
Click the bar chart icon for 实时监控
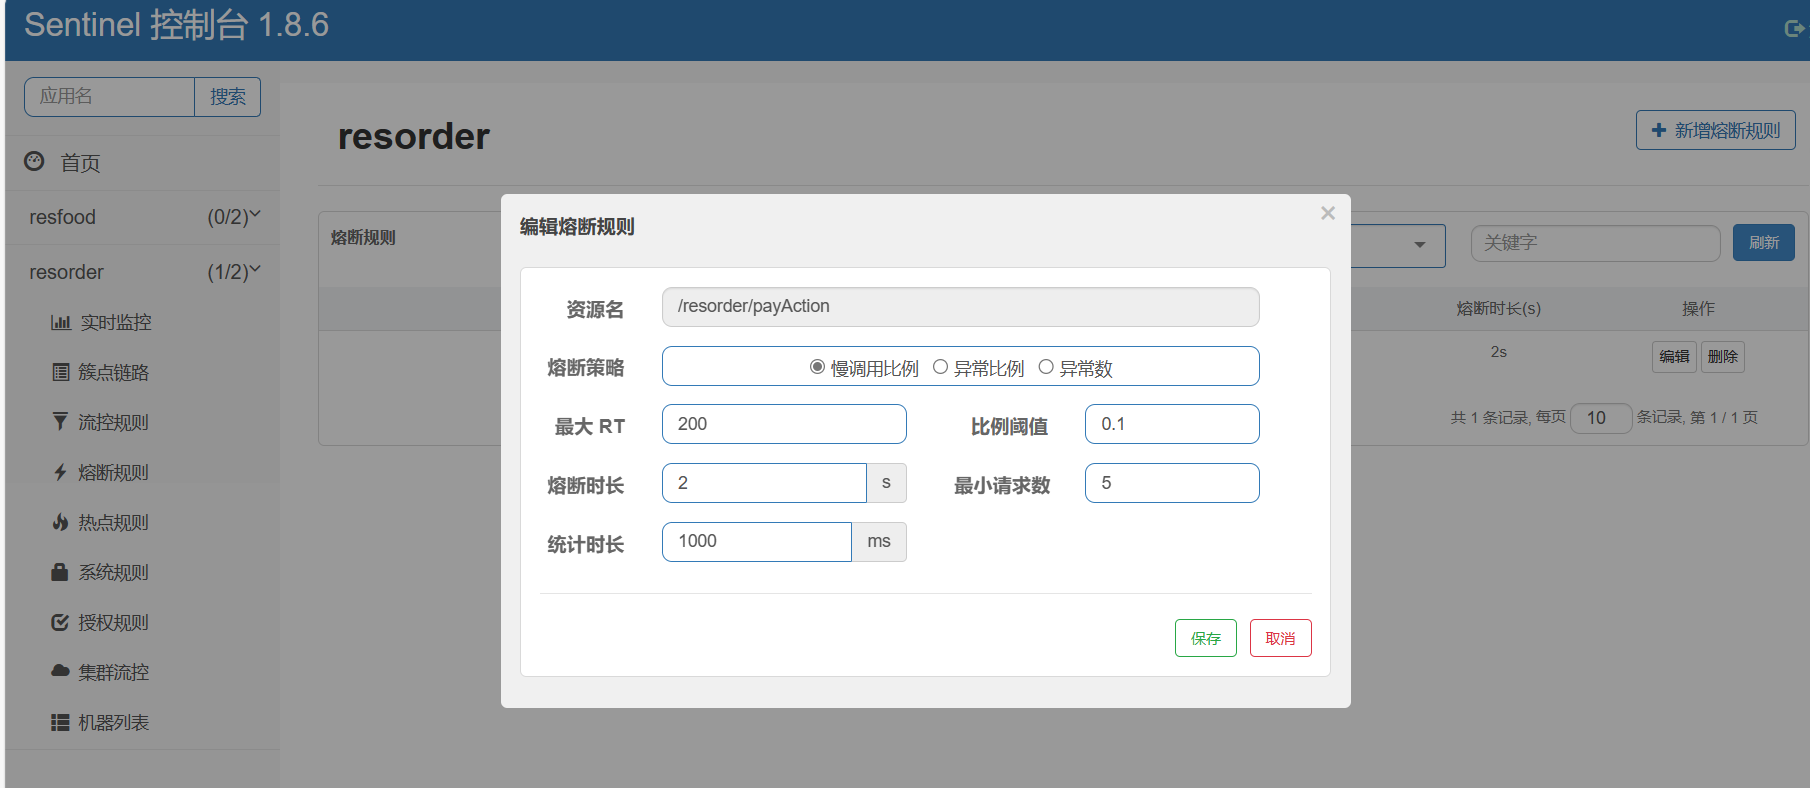(61, 322)
